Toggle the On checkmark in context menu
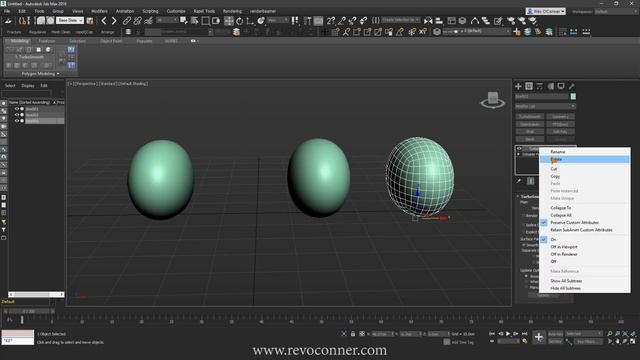 pyautogui.click(x=544, y=240)
